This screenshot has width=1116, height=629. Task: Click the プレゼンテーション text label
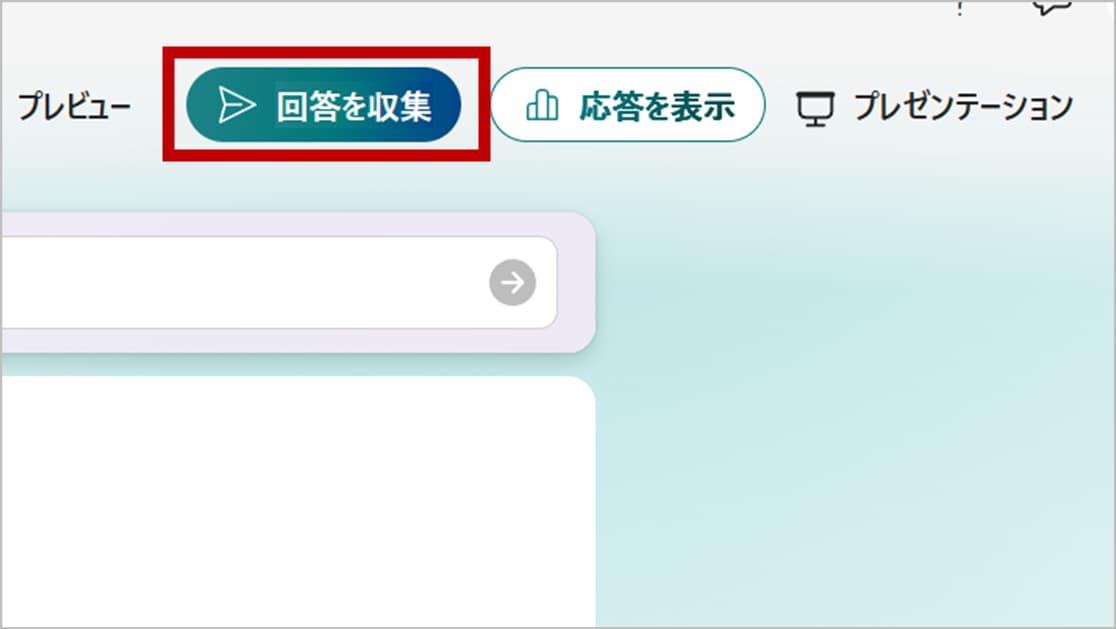[963, 107]
